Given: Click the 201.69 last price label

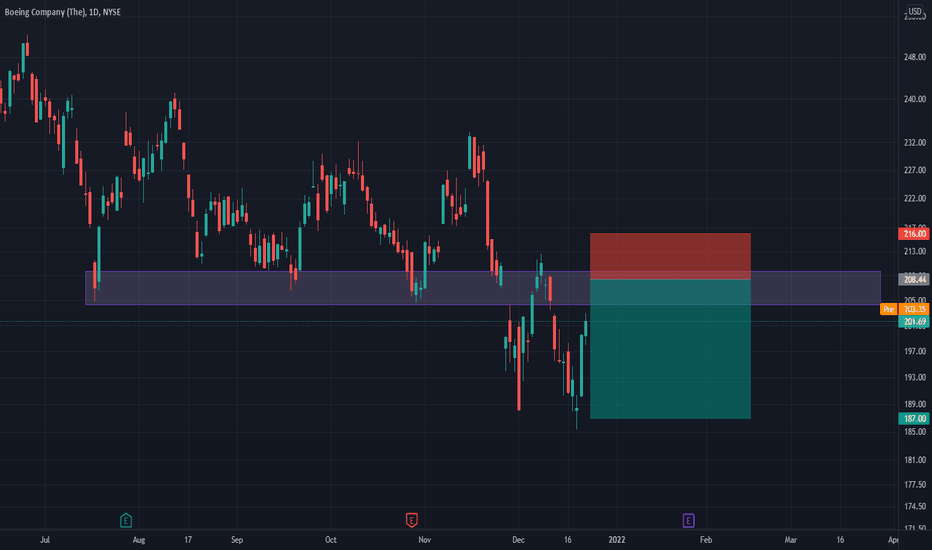Looking at the screenshot, I should tap(915, 322).
